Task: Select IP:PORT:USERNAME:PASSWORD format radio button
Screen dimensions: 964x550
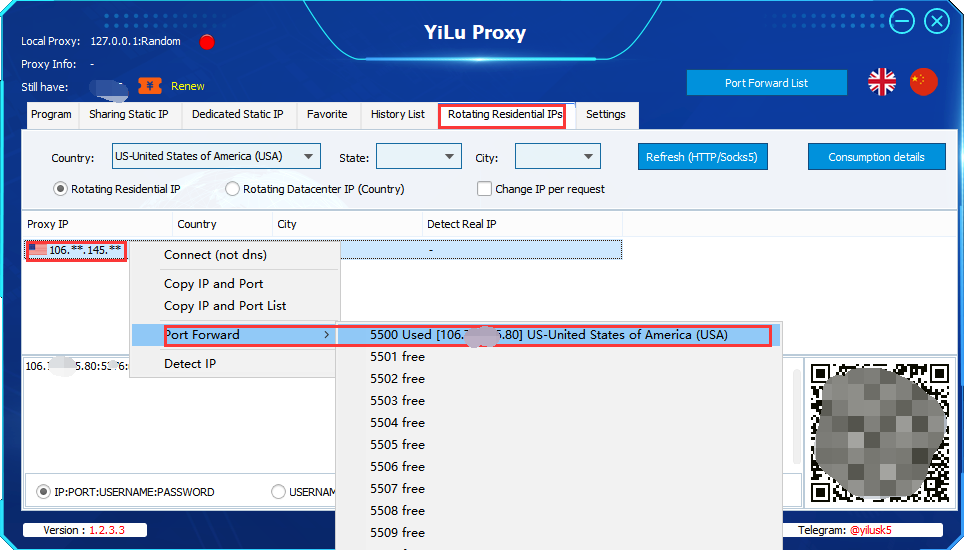Action: (x=43, y=492)
